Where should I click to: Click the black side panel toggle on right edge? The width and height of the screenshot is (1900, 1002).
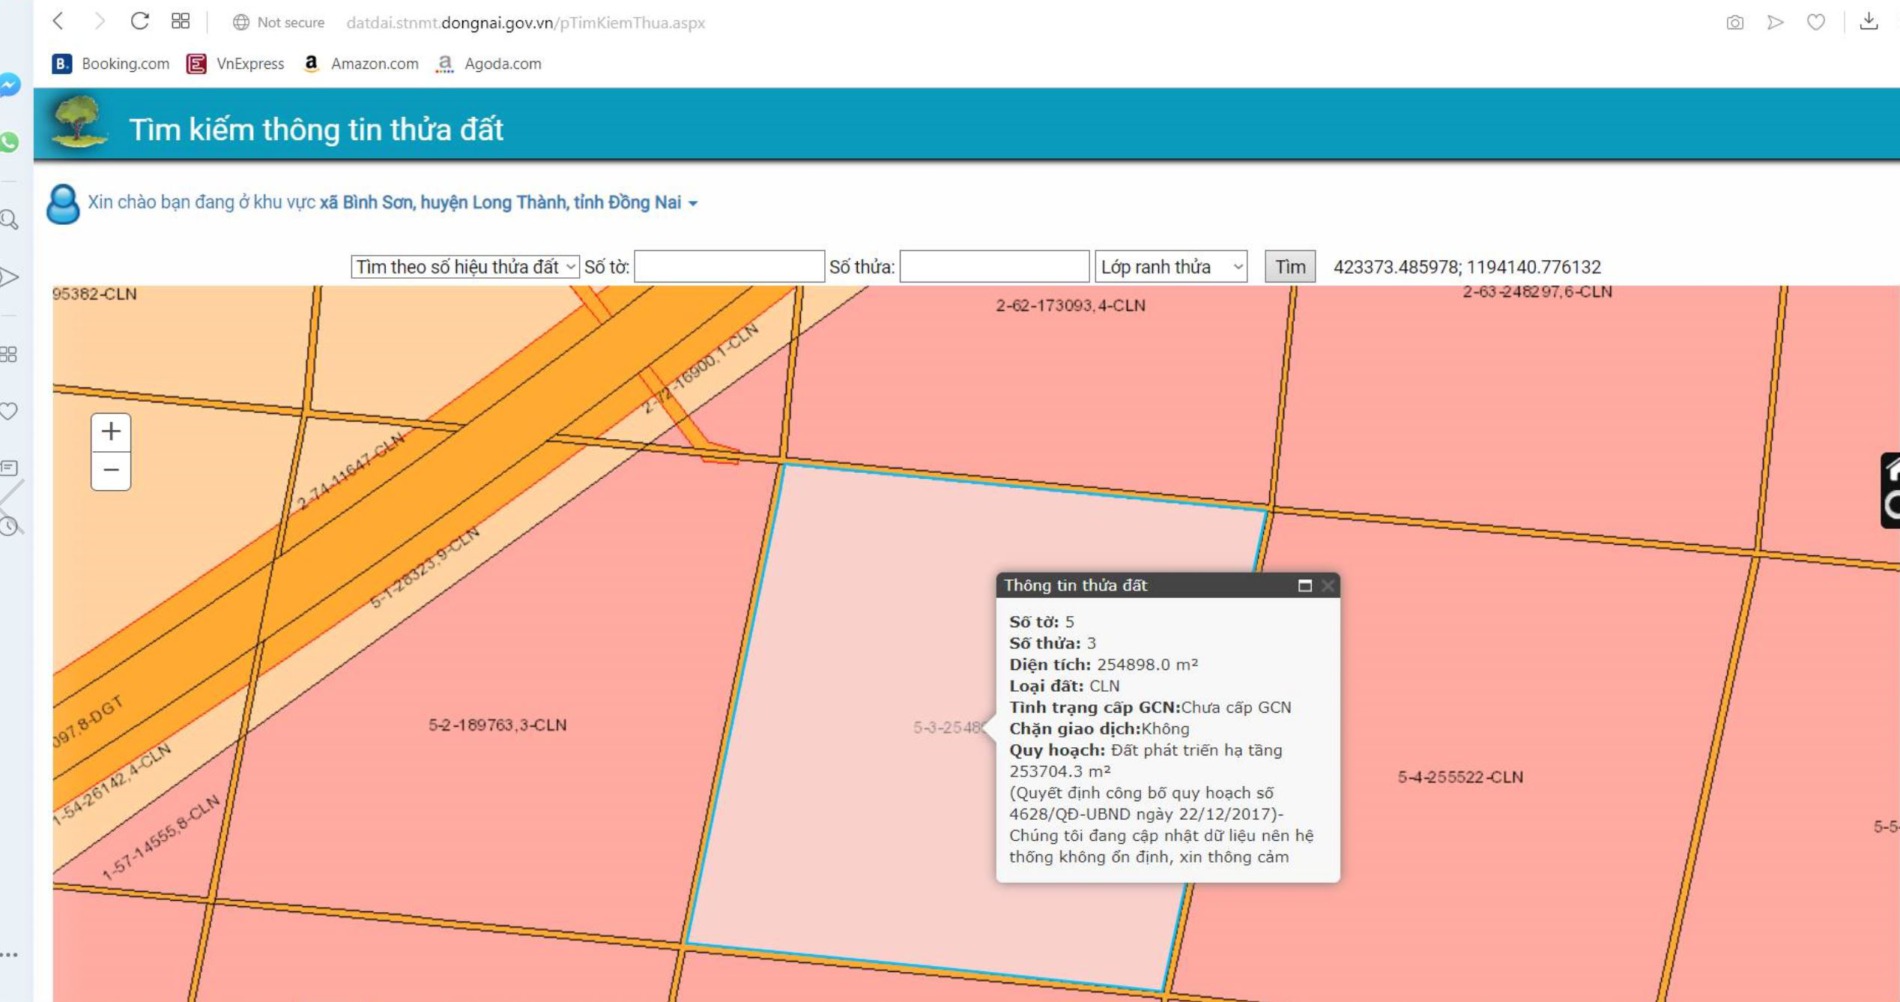(x=1889, y=490)
